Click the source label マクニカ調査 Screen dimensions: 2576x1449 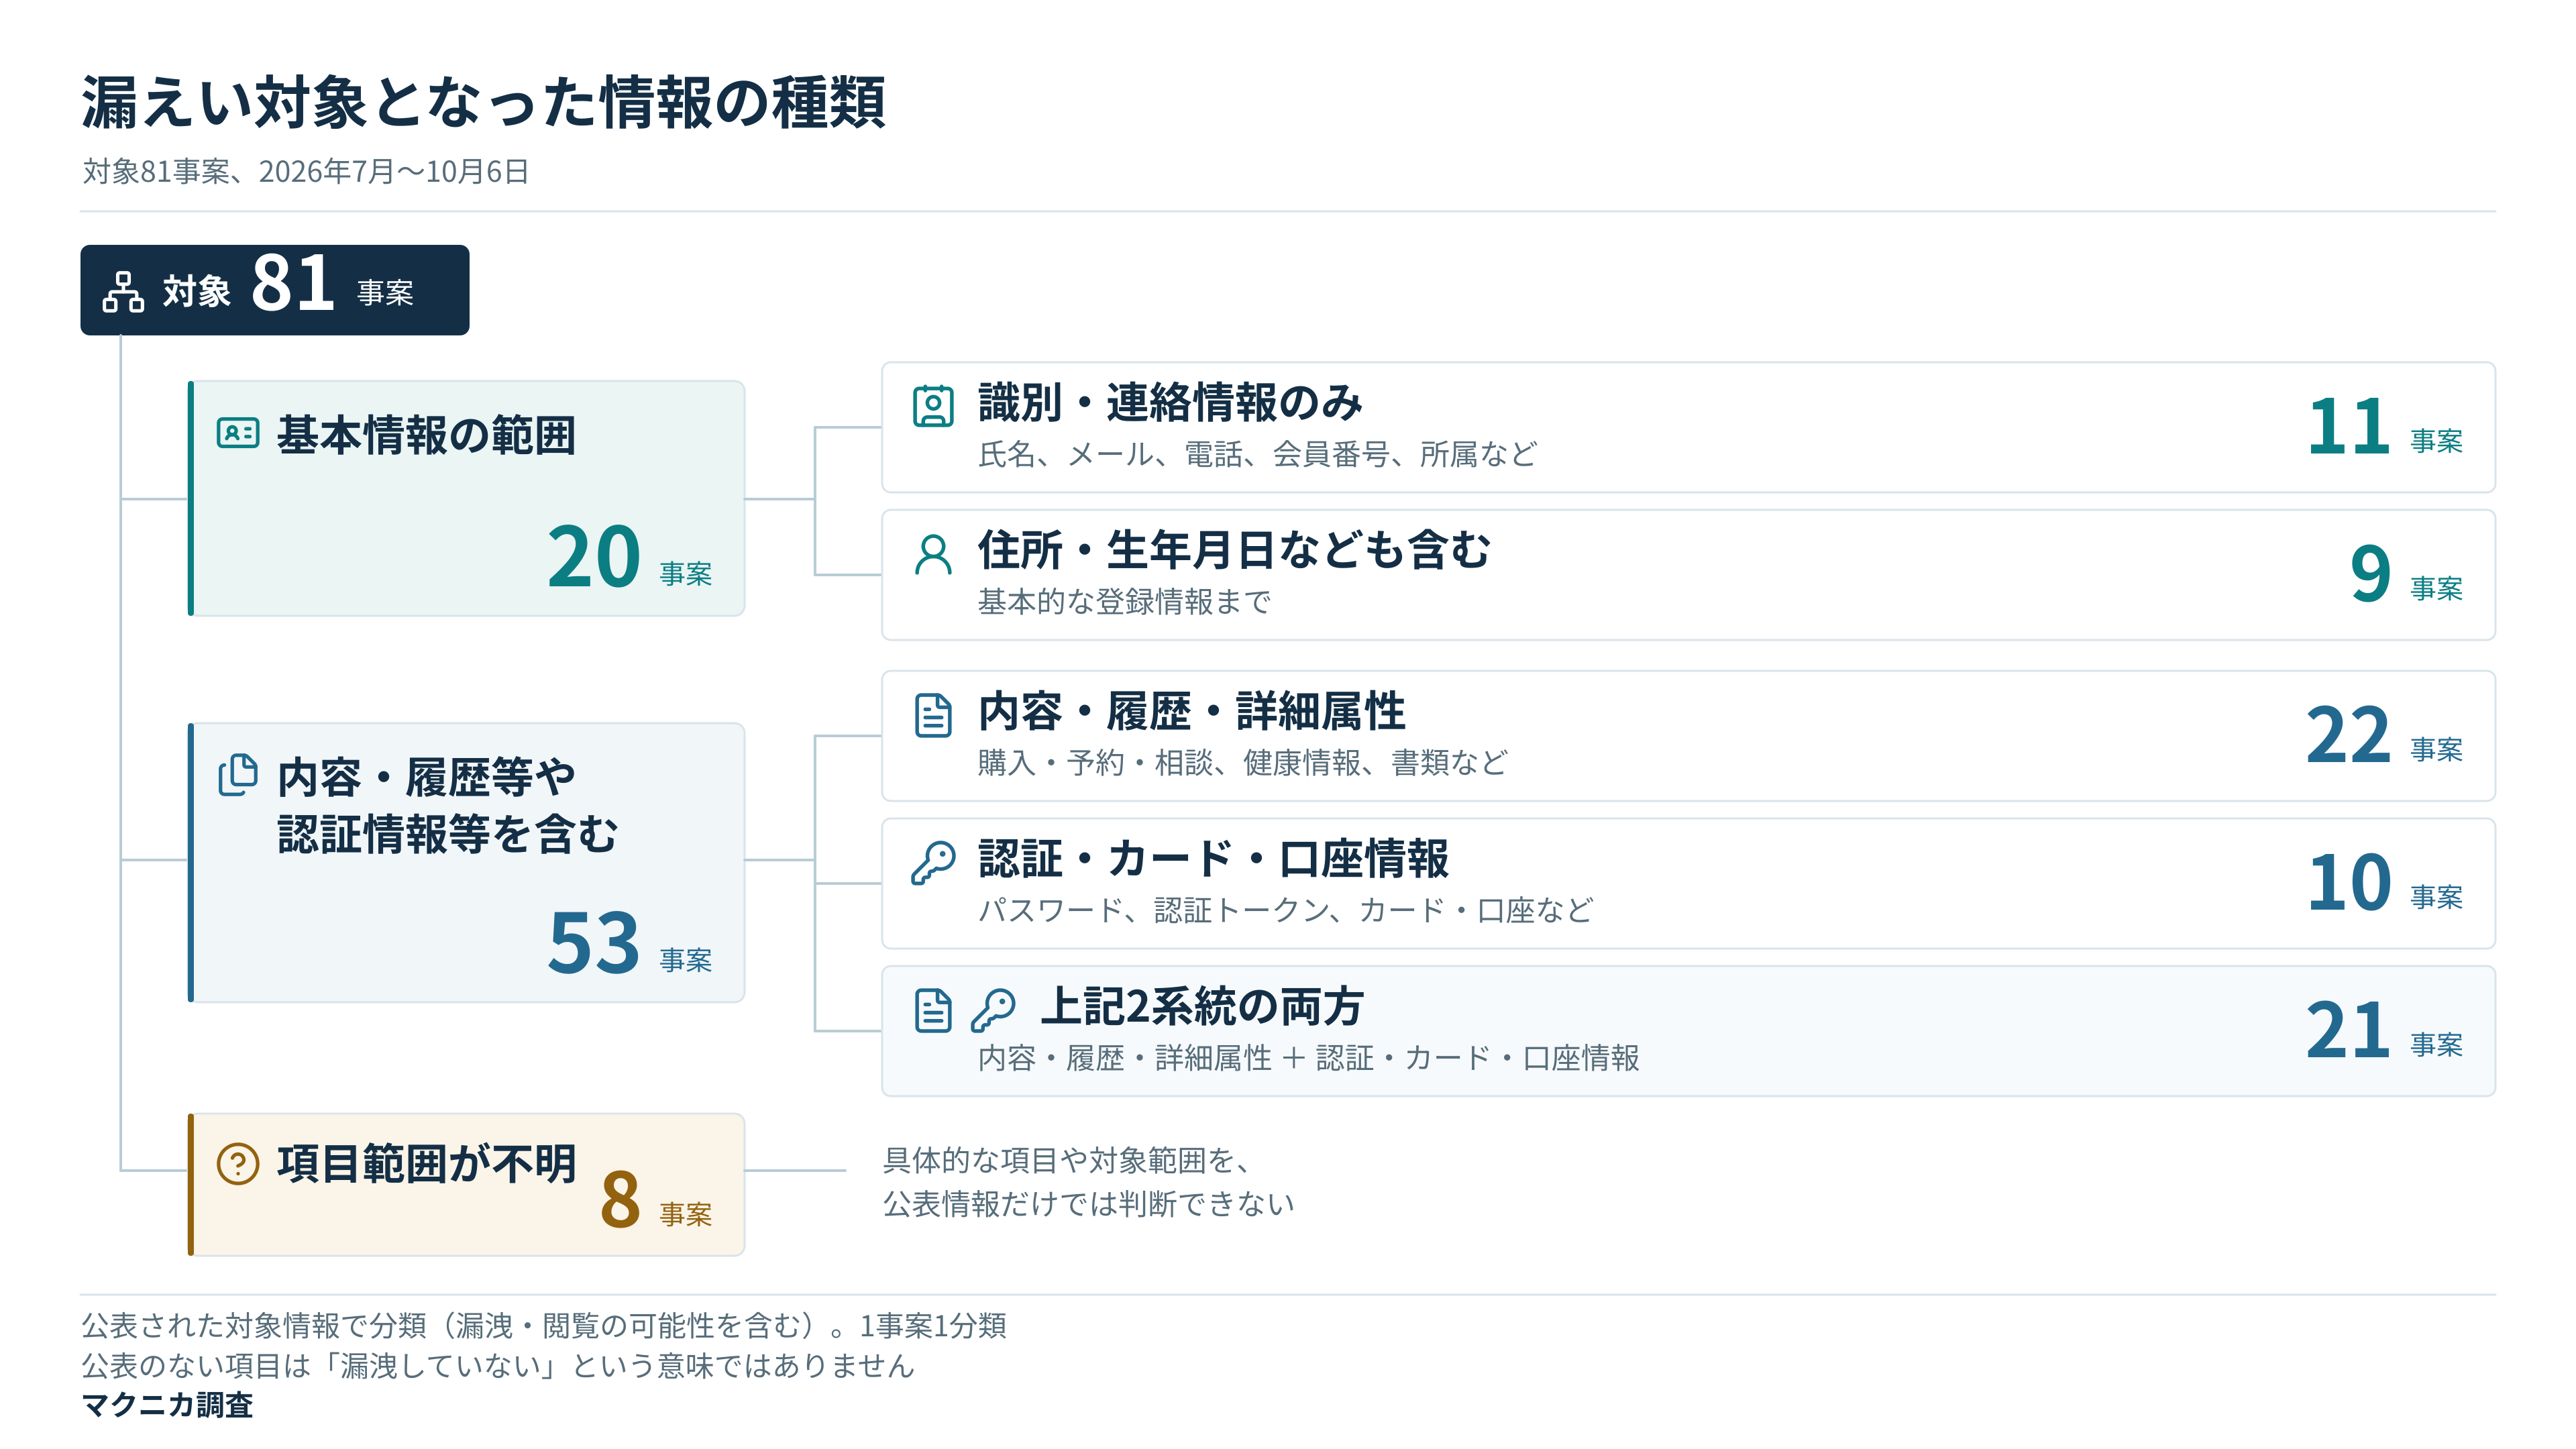click(167, 1406)
